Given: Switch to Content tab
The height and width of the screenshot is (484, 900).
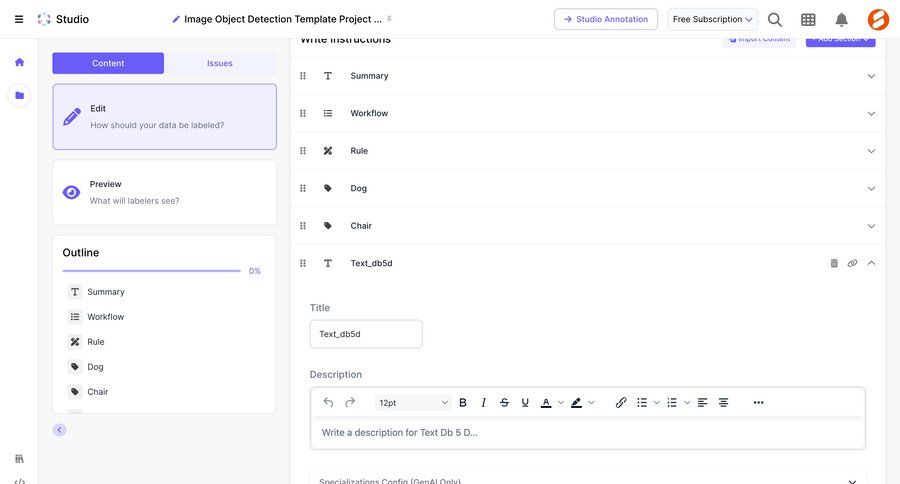Looking at the screenshot, I should click(108, 63).
